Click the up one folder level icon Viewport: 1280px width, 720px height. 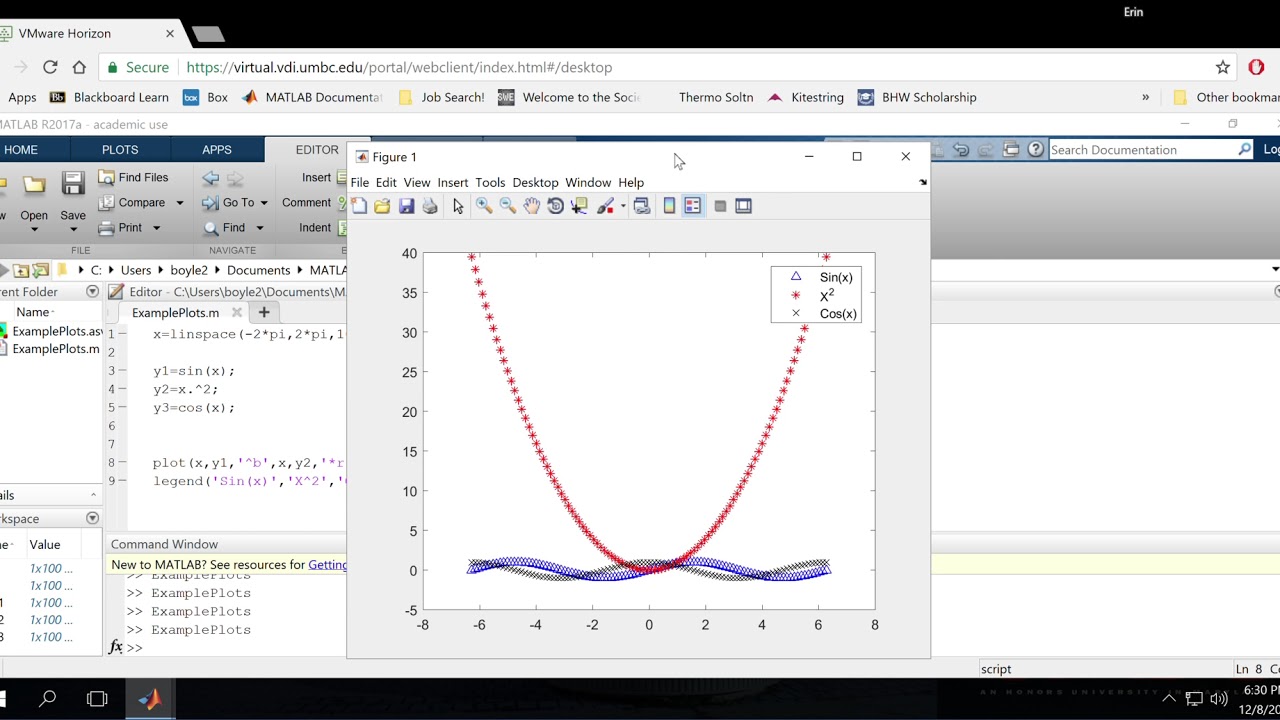coord(21,270)
